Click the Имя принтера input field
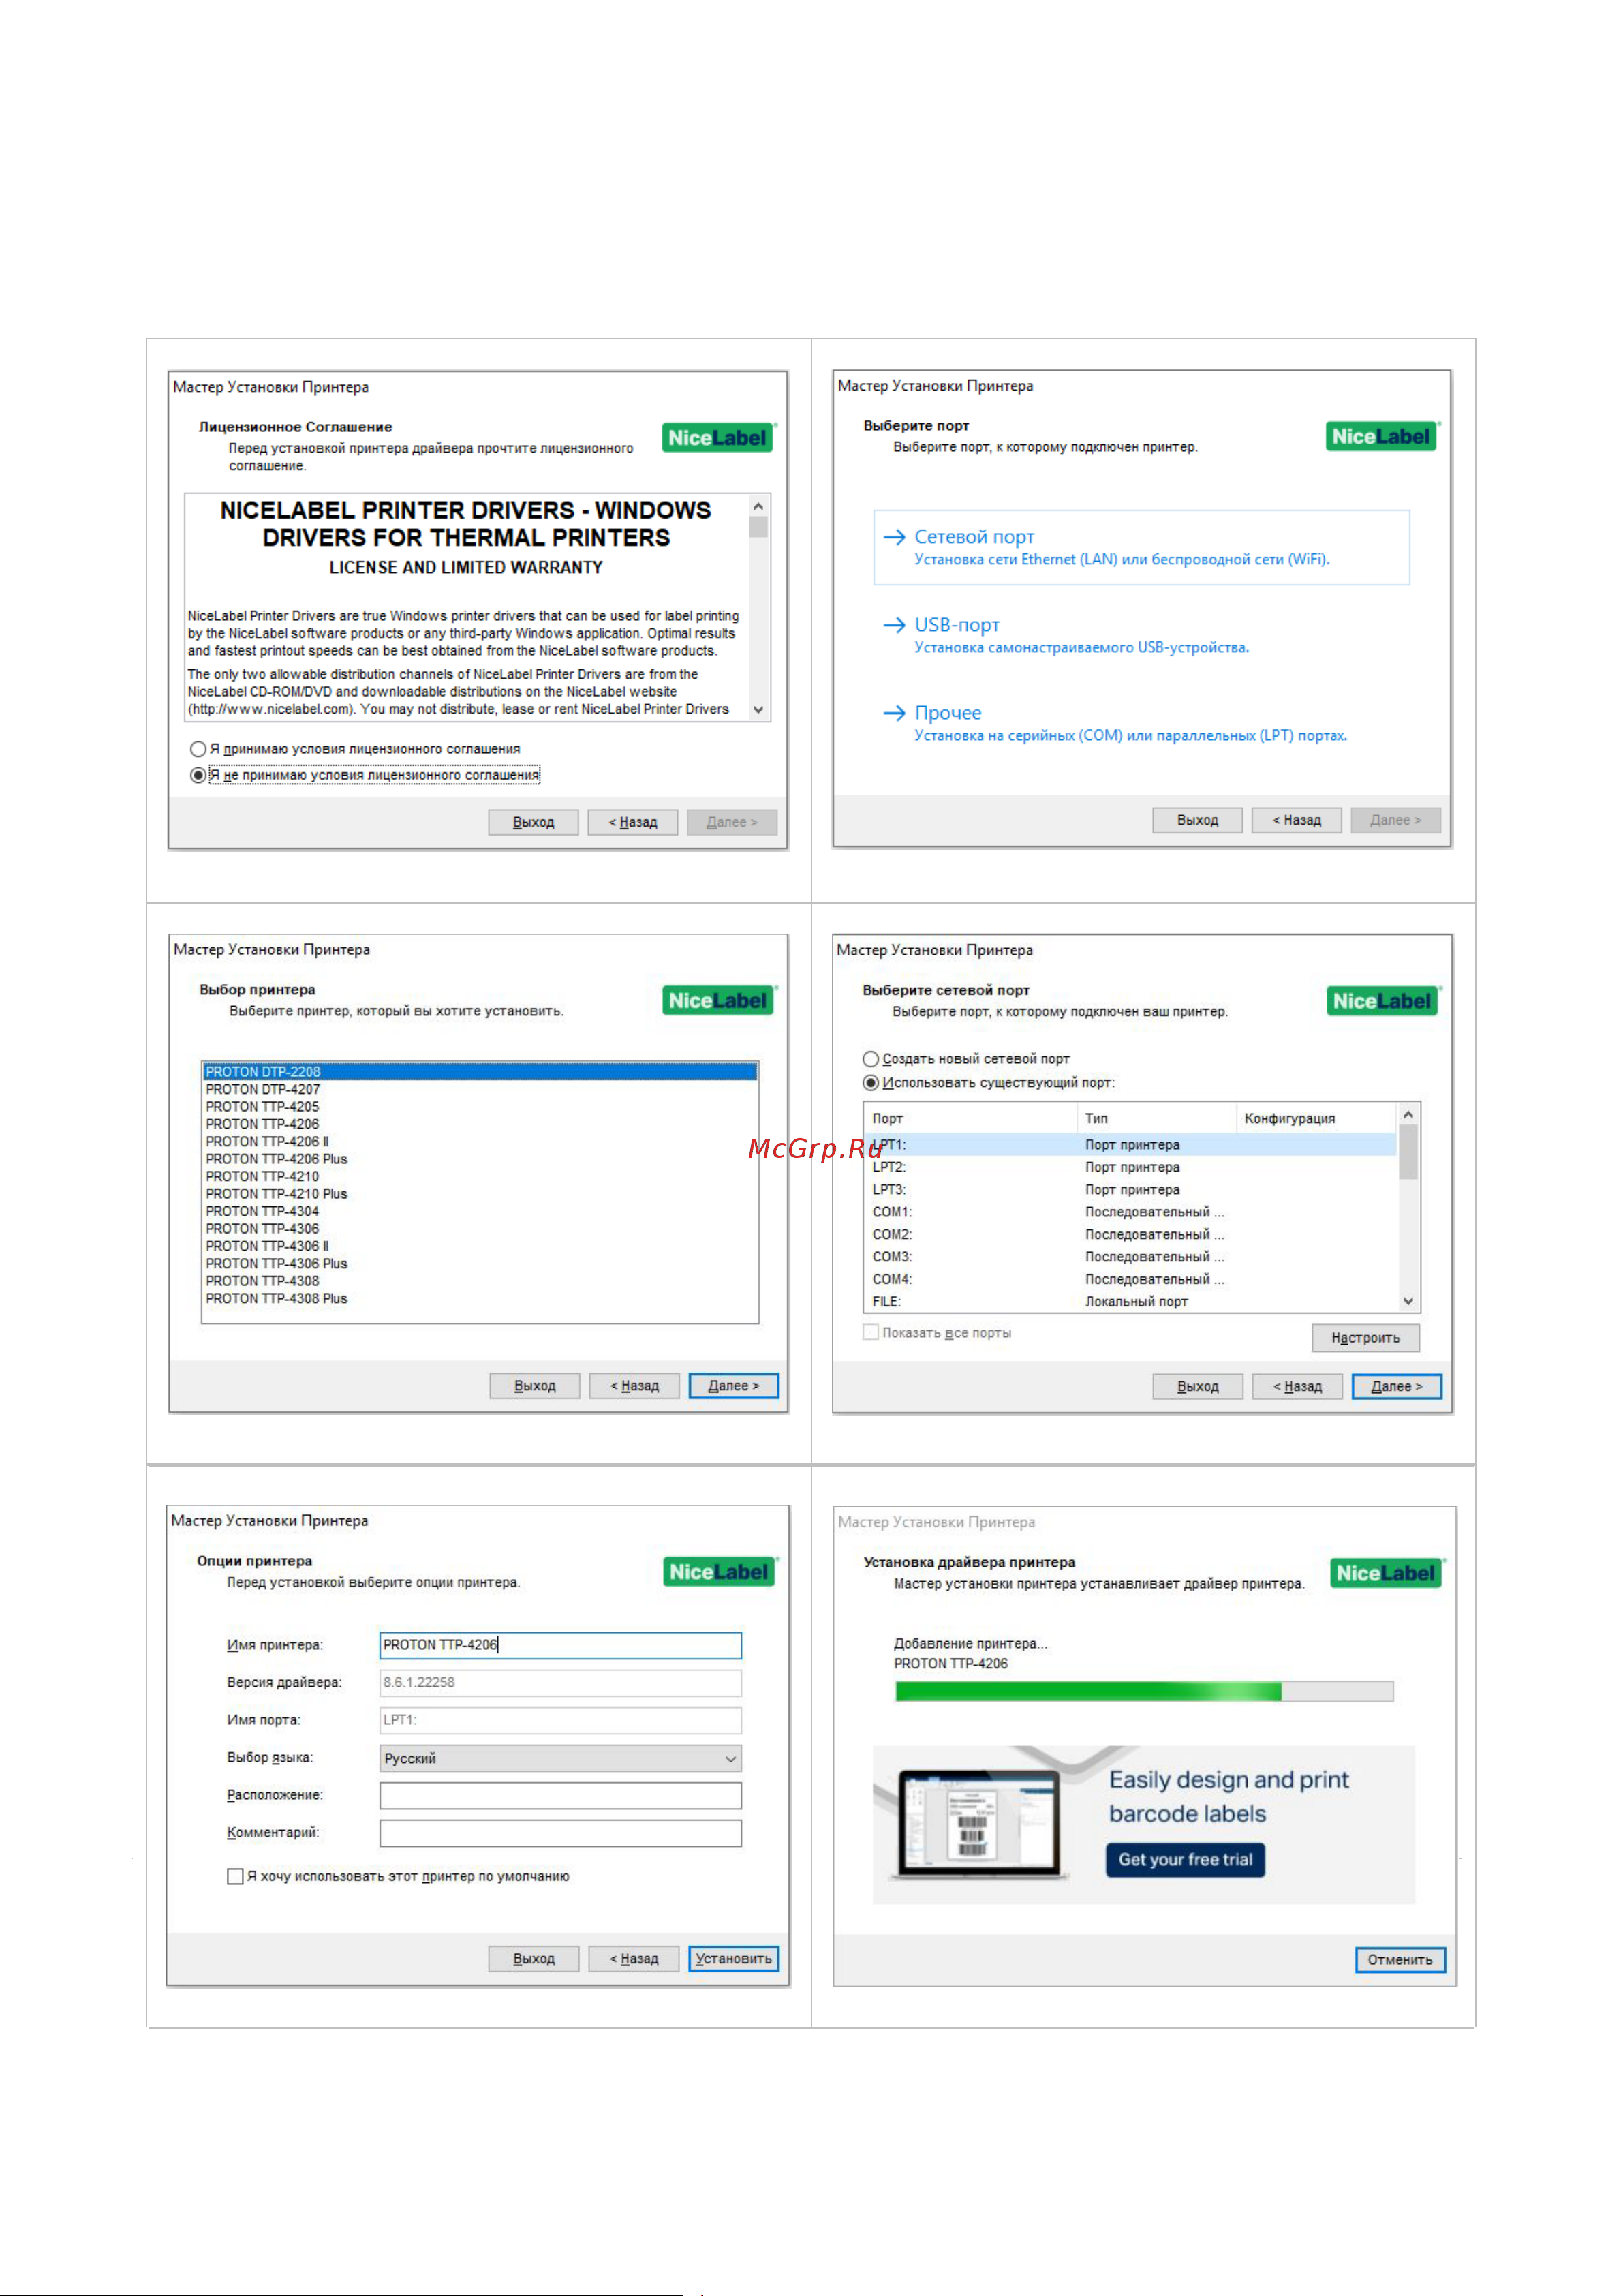The height and width of the screenshot is (2296, 1623). [560, 1645]
